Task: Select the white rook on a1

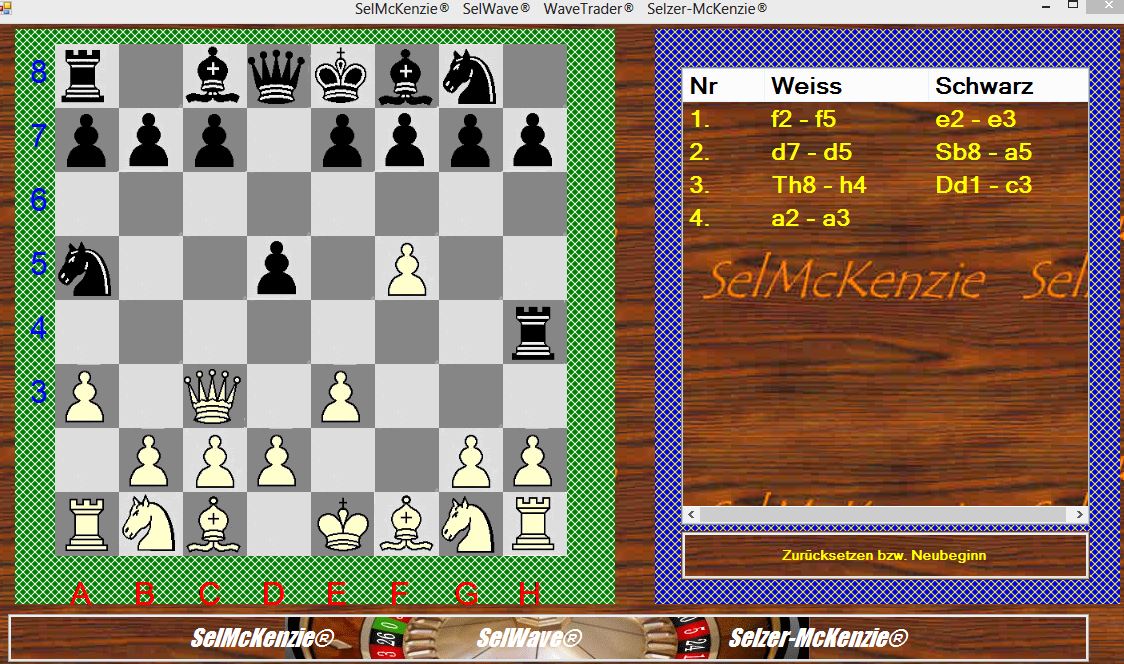Action: (x=87, y=524)
